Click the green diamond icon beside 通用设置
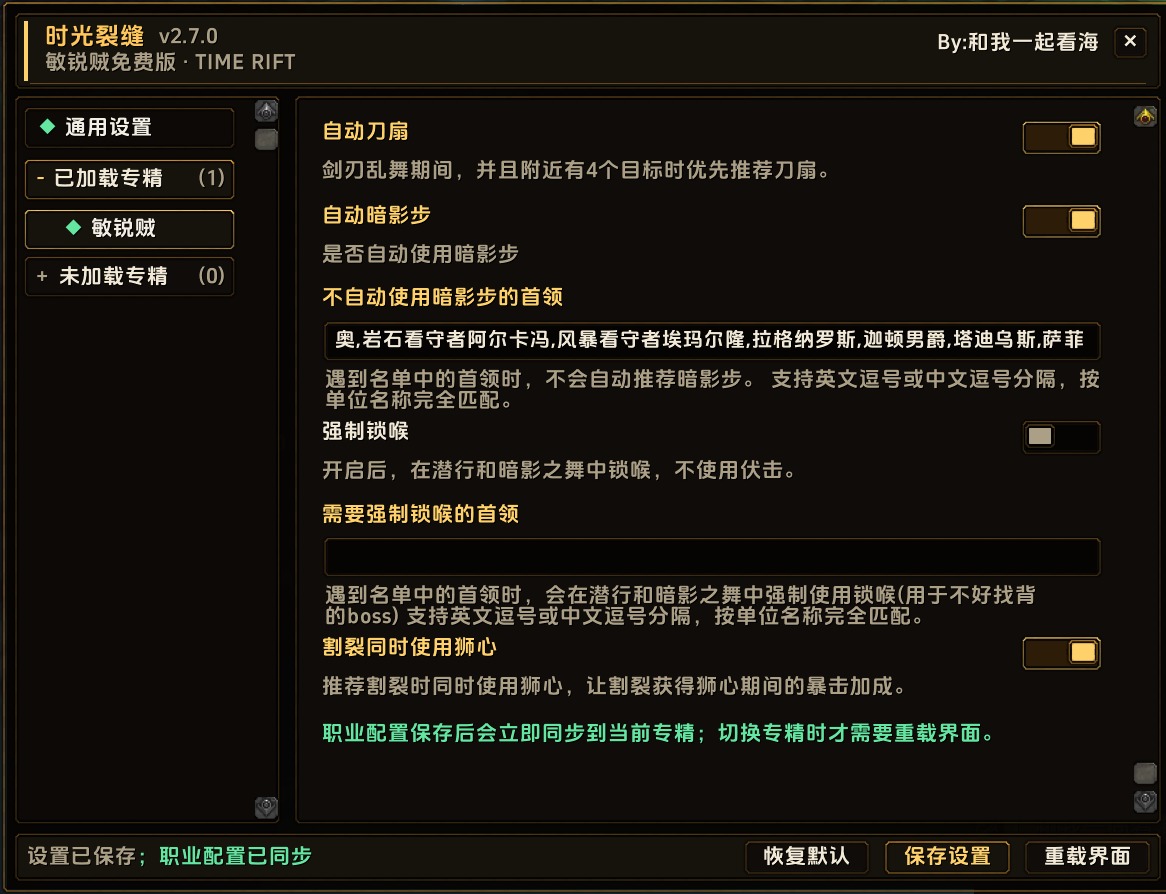 (48, 126)
